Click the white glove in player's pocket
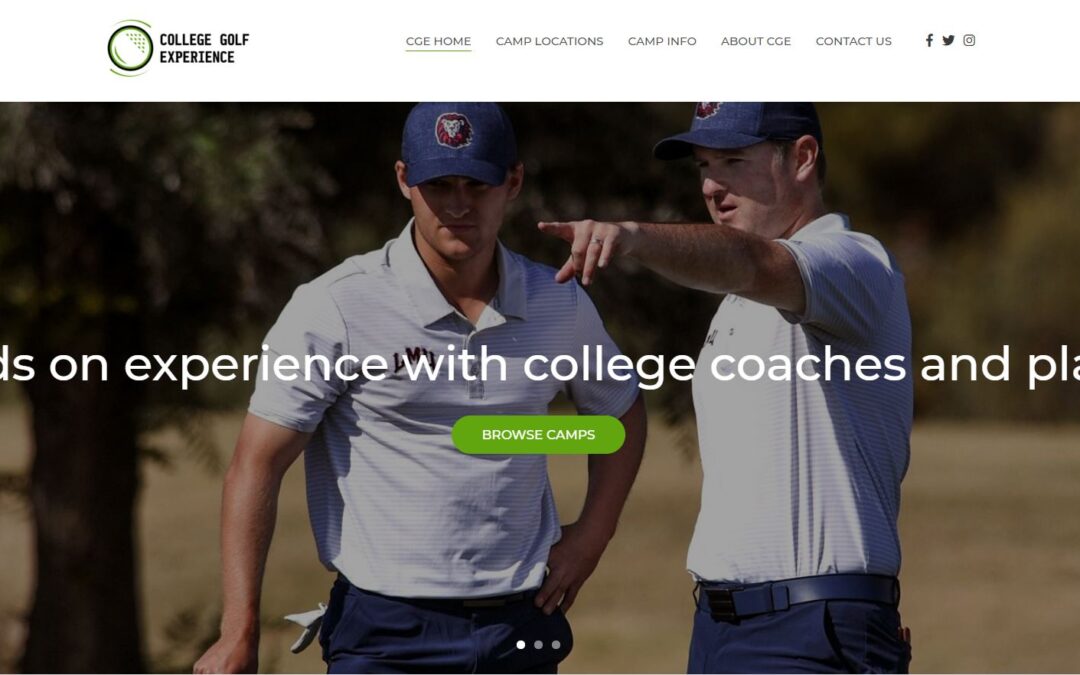 coord(307,625)
